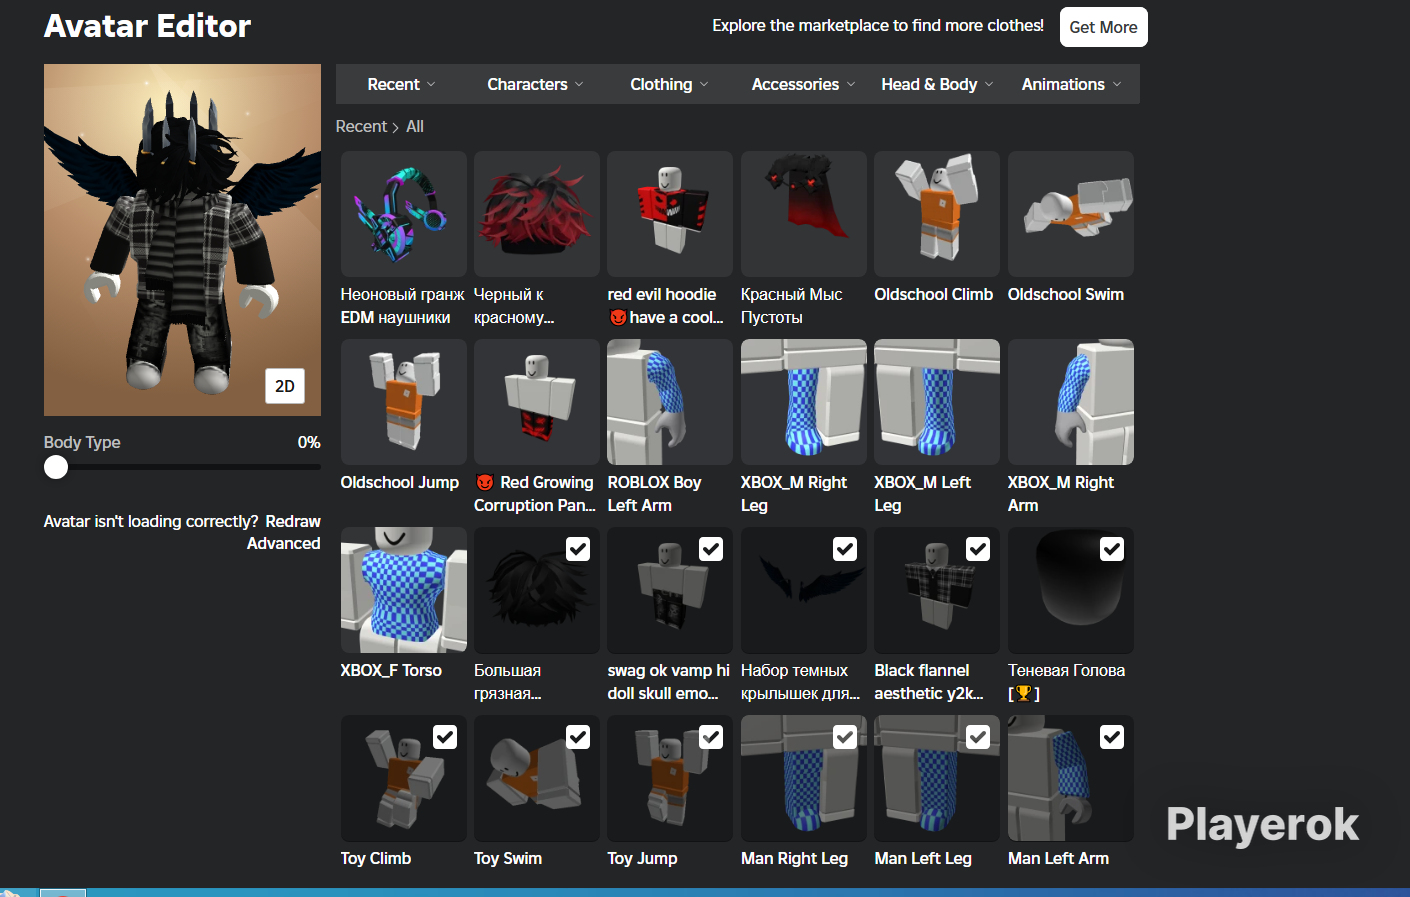This screenshot has height=897, width=1410.
Task: Uncheck the Большая грязная black hair item
Action: coord(578,549)
